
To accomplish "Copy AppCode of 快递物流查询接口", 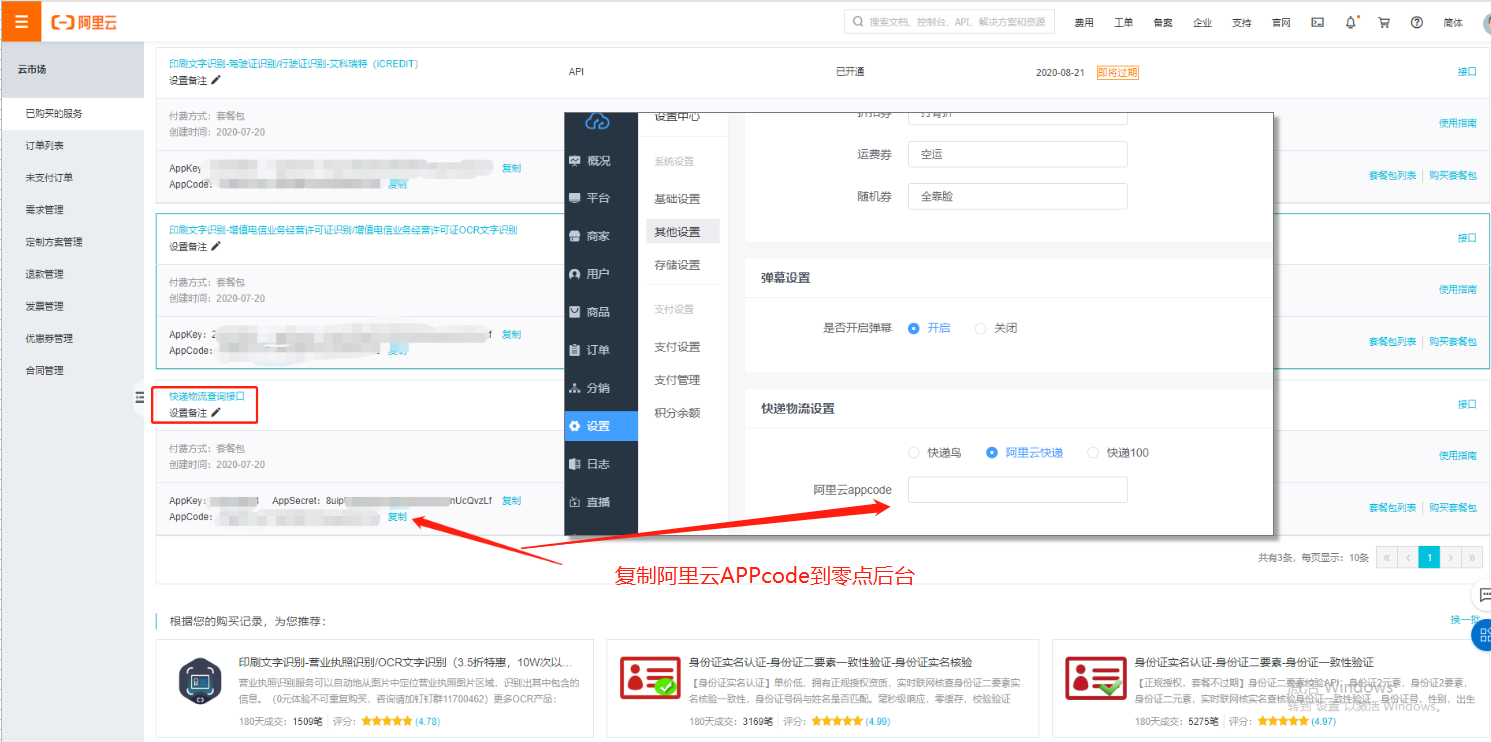I will pos(397,517).
